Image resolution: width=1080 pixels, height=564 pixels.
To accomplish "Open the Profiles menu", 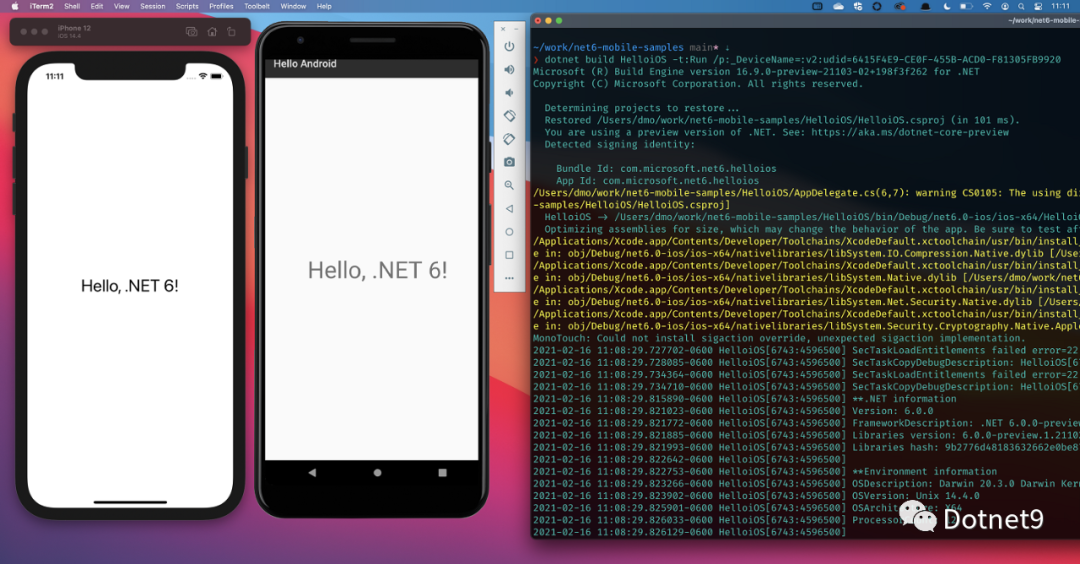I will (x=221, y=6).
